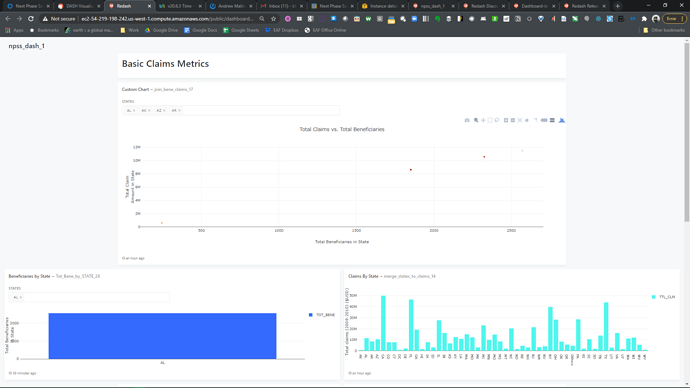Remove the AL tag in Beneficiaries STATES filter
Image resolution: width=690 pixels, height=388 pixels.
[21, 297]
